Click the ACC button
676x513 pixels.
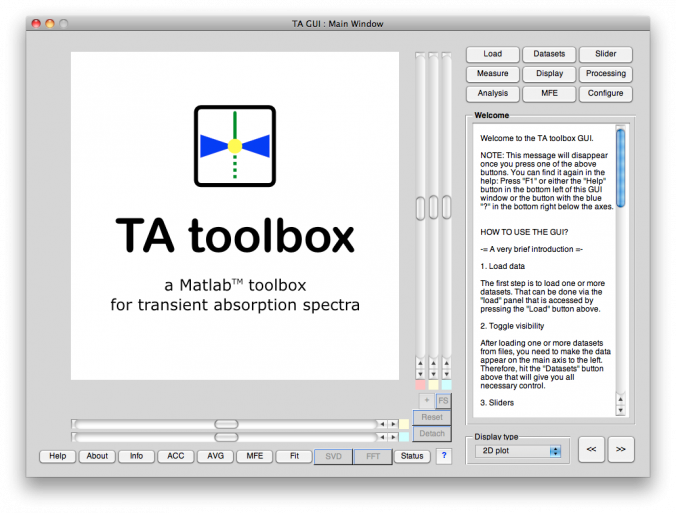(175, 456)
